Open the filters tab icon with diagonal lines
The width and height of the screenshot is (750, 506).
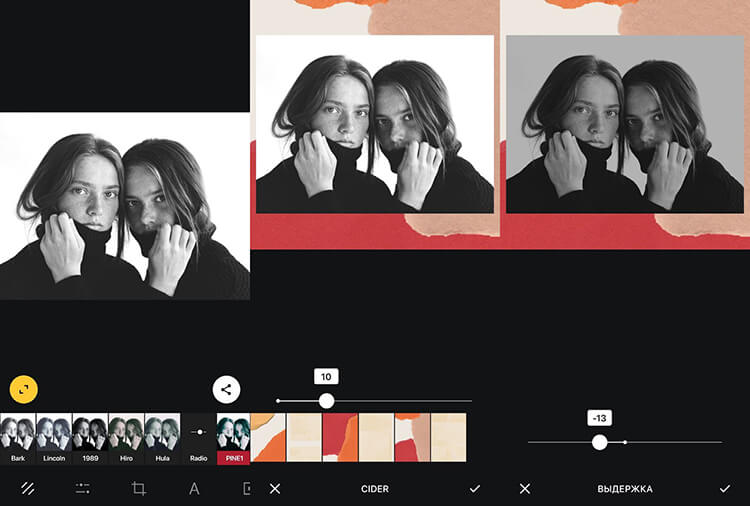click(x=28, y=488)
